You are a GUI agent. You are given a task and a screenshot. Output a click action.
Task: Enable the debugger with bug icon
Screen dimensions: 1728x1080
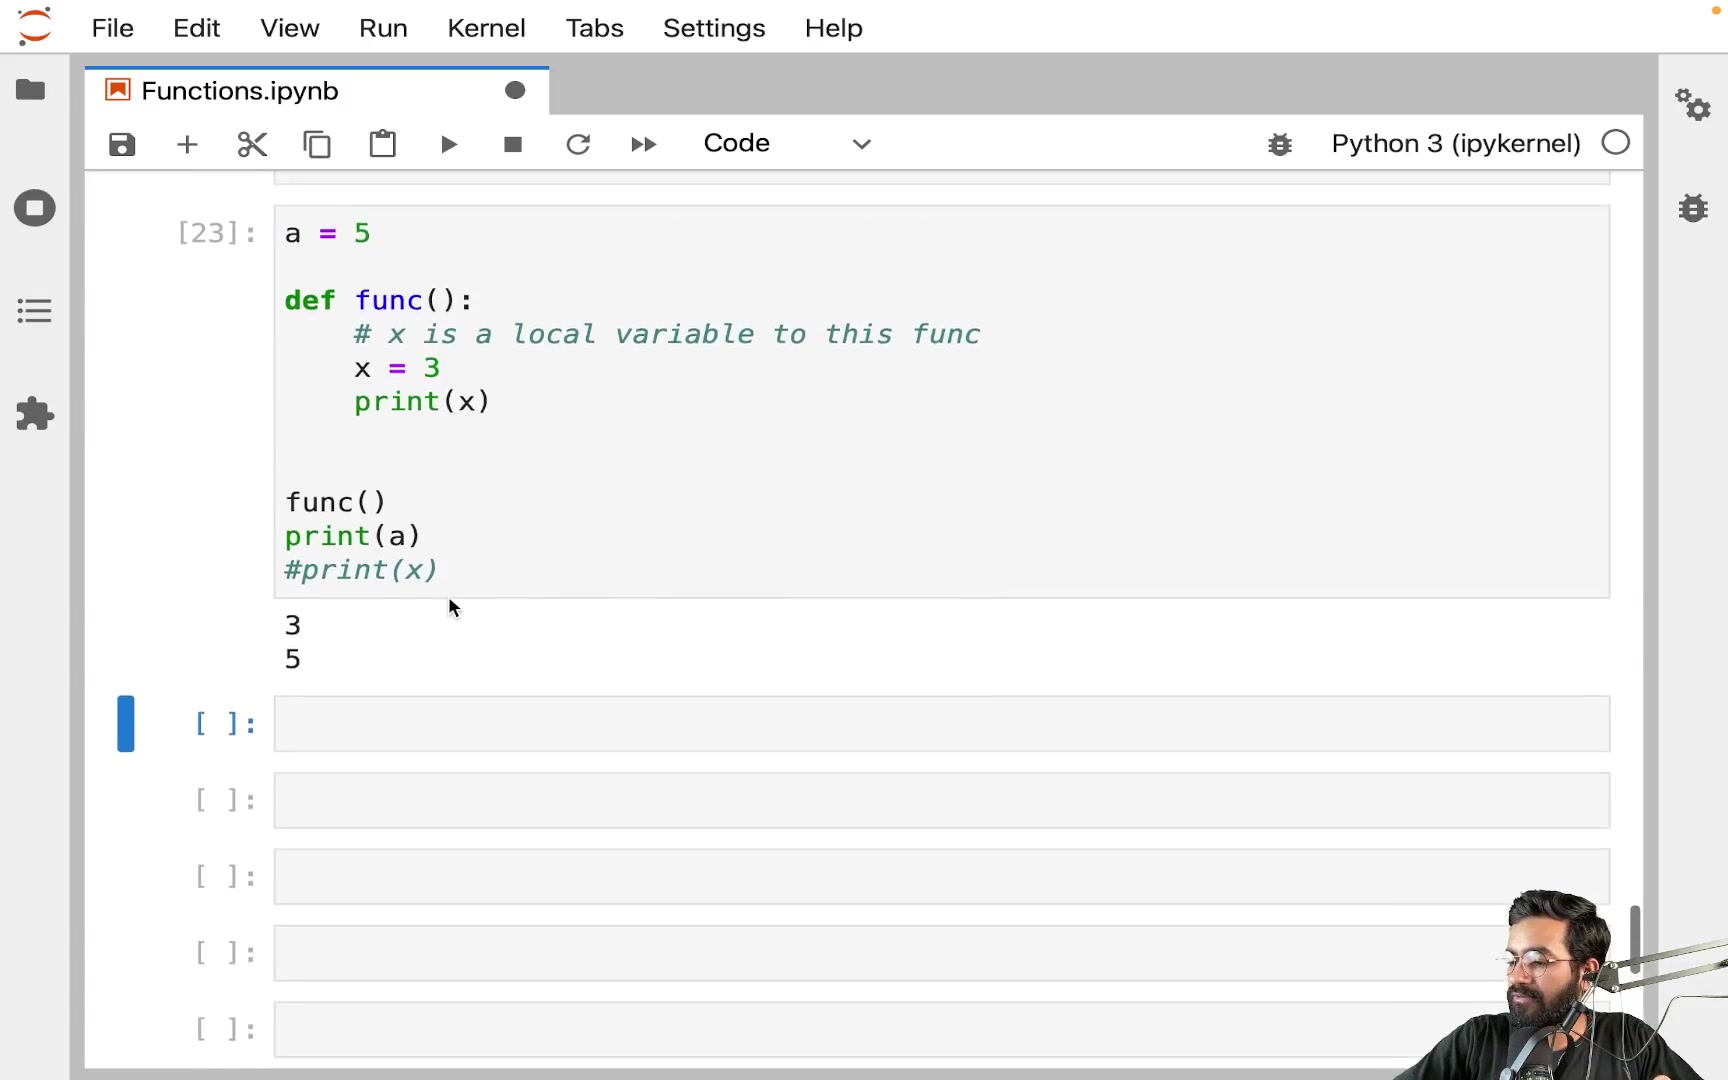[x=1281, y=144]
